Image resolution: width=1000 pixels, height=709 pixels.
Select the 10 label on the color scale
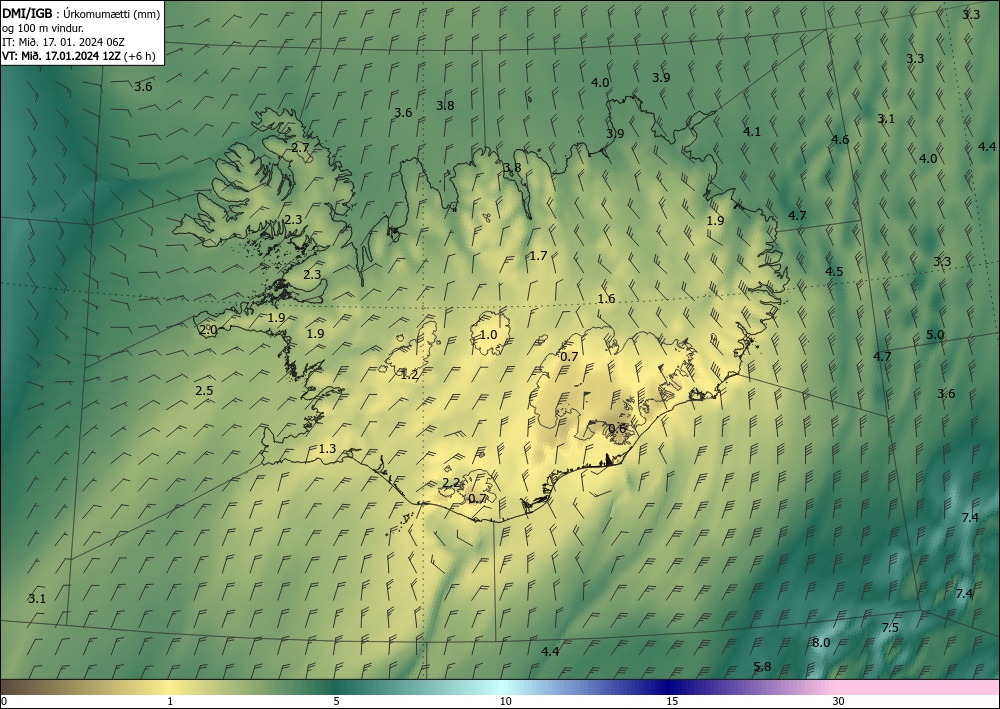coord(505,701)
